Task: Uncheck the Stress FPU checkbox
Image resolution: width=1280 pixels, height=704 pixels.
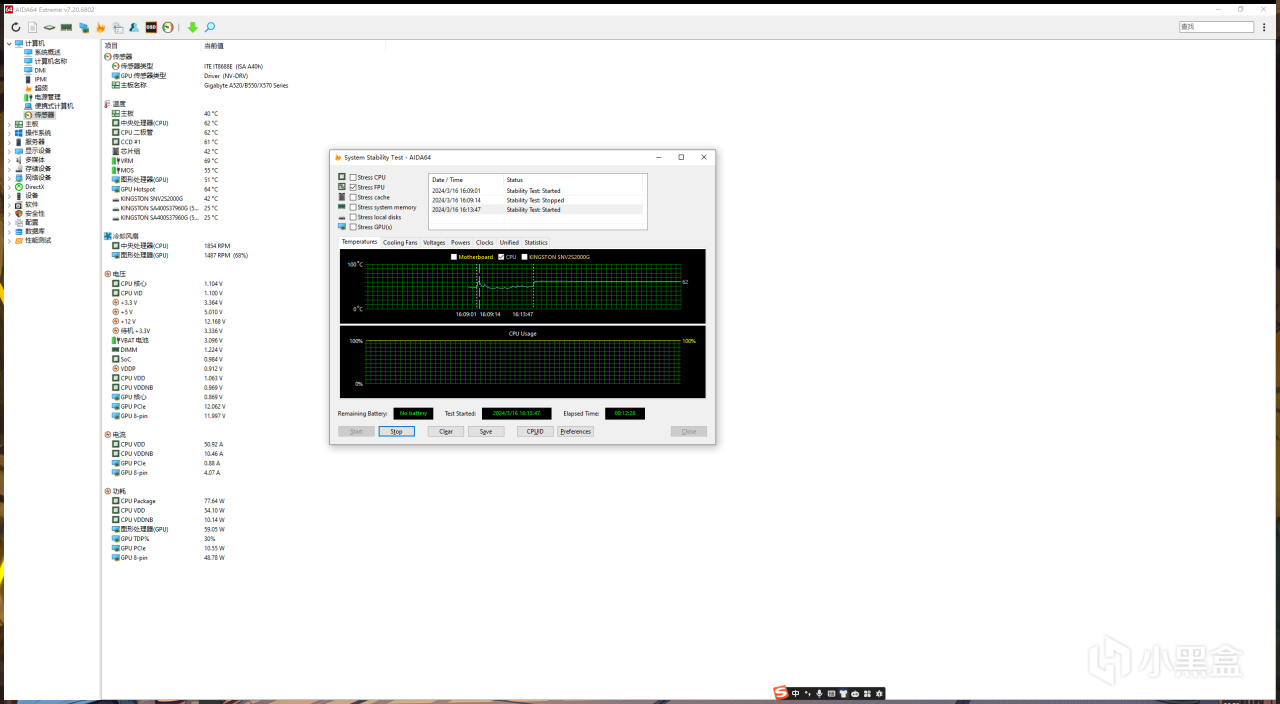Action: pos(353,187)
